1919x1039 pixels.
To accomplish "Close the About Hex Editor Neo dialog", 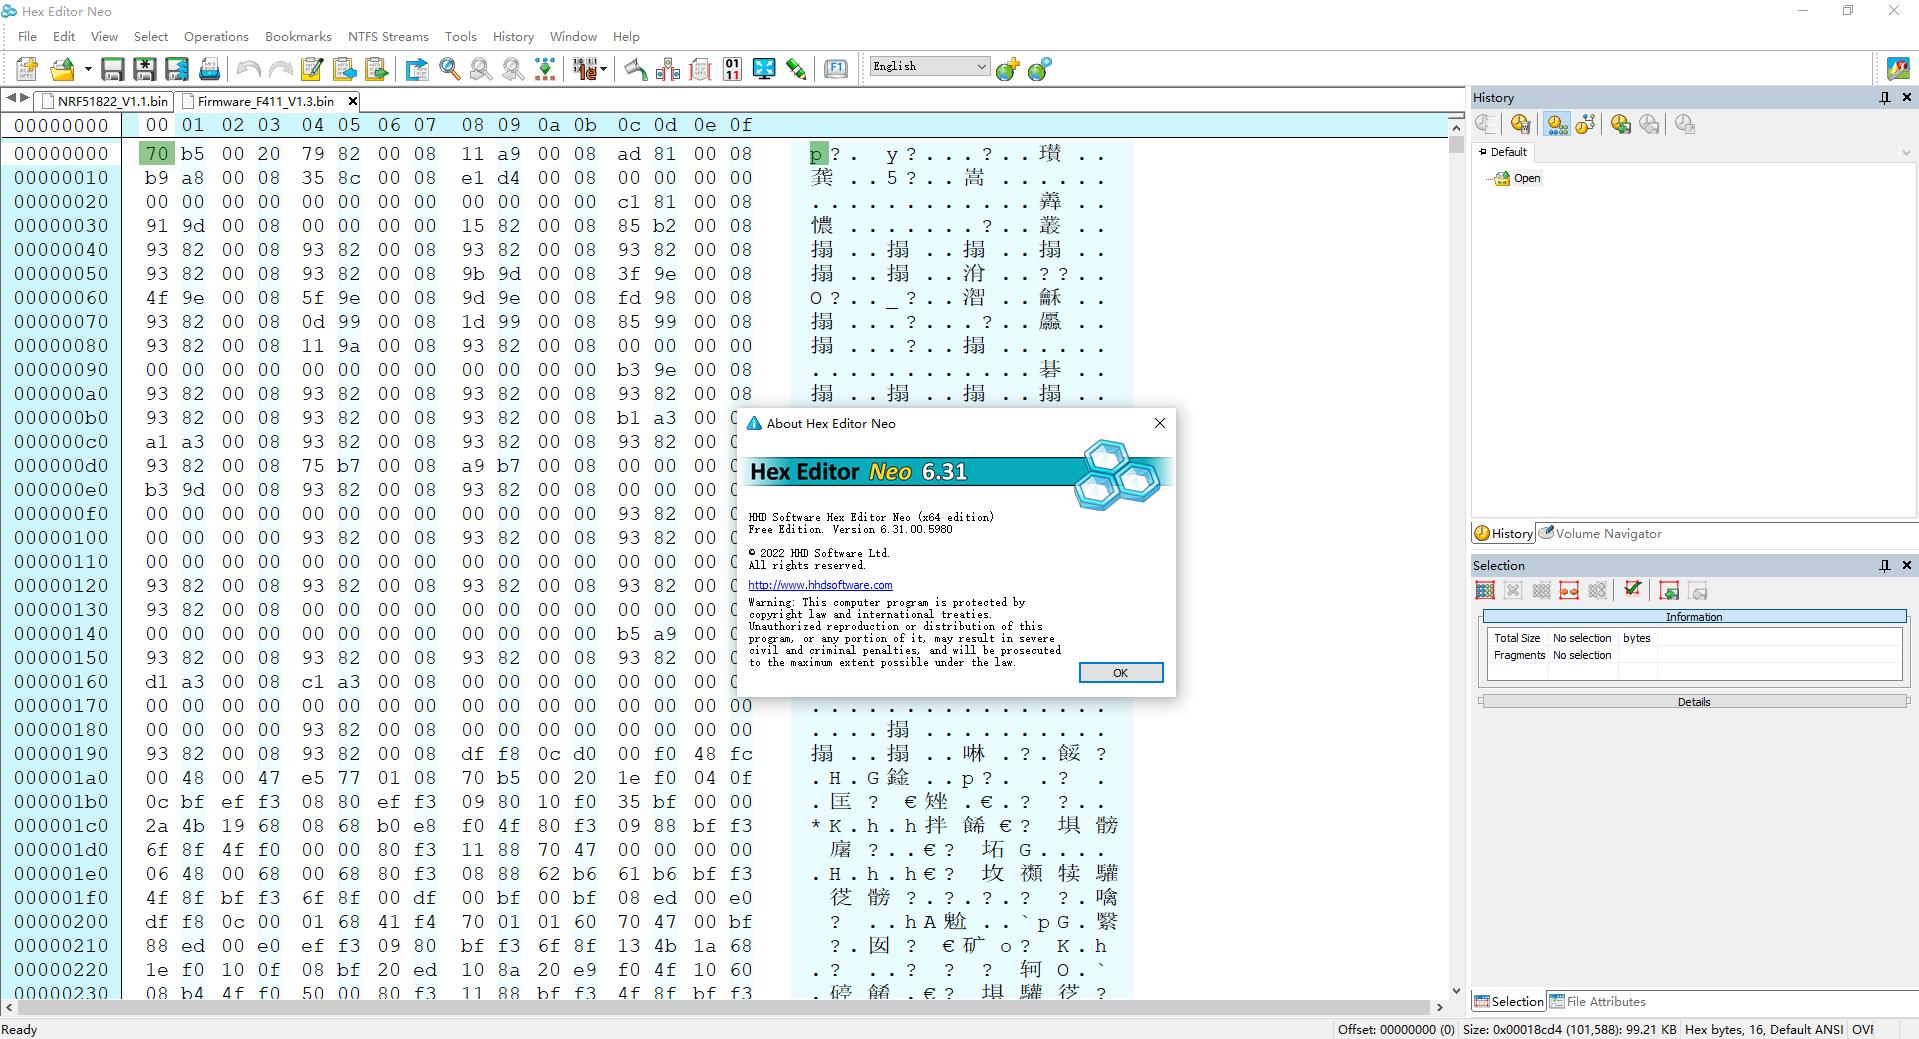I will (1159, 423).
